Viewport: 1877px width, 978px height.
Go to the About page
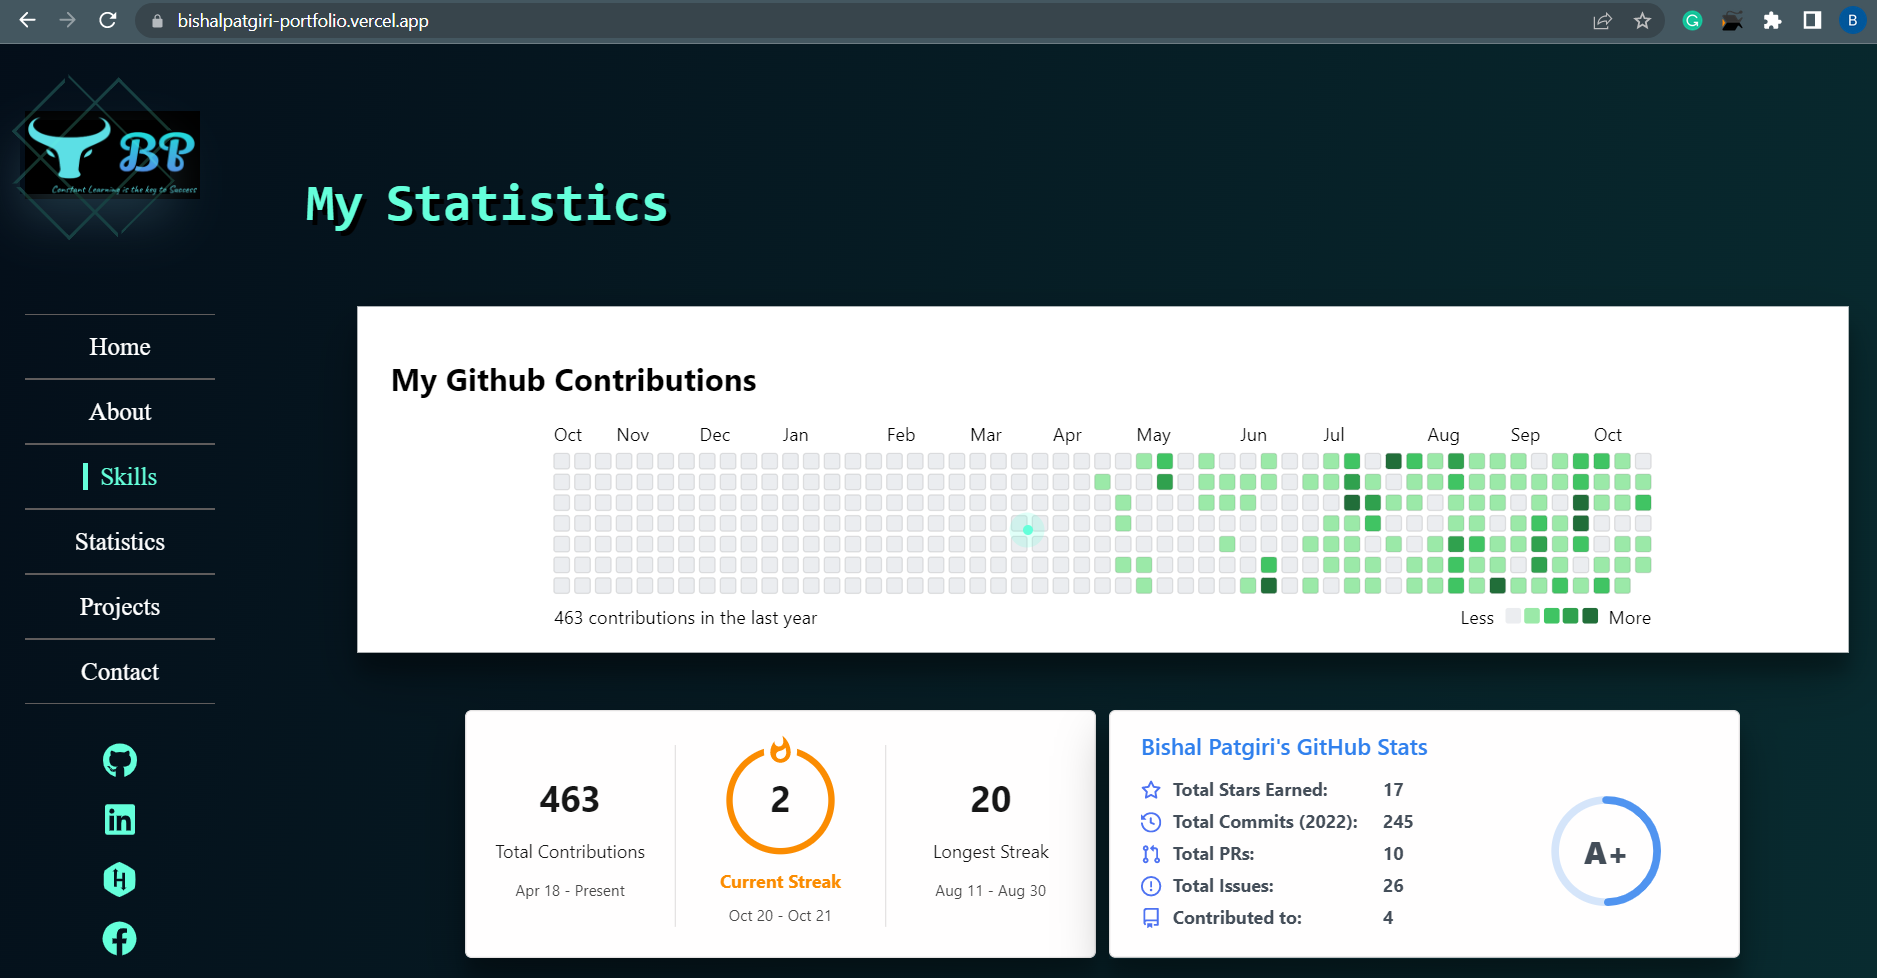tap(119, 412)
